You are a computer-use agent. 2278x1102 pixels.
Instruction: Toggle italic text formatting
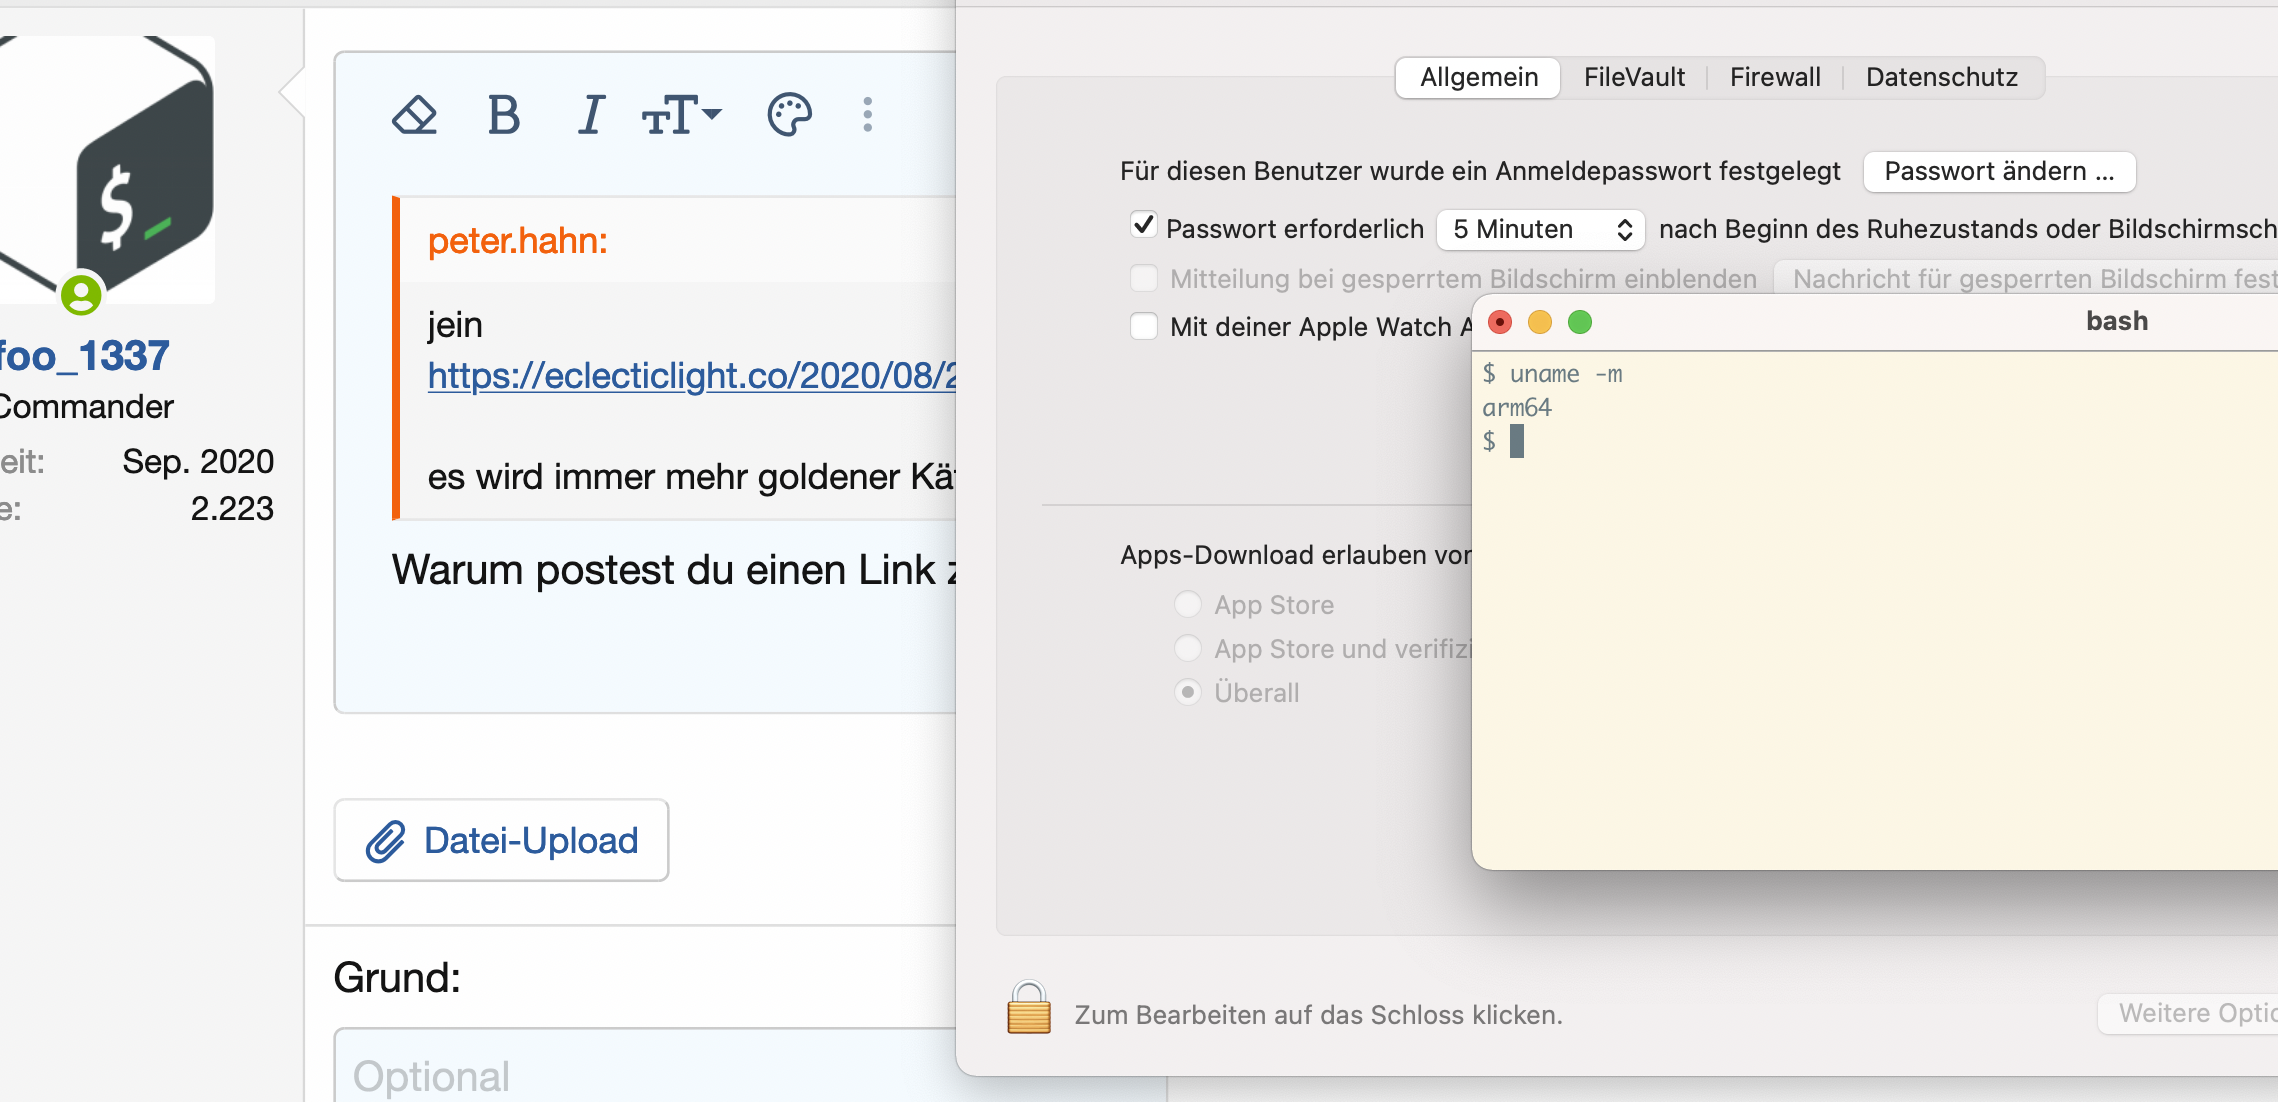click(x=591, y=115)
